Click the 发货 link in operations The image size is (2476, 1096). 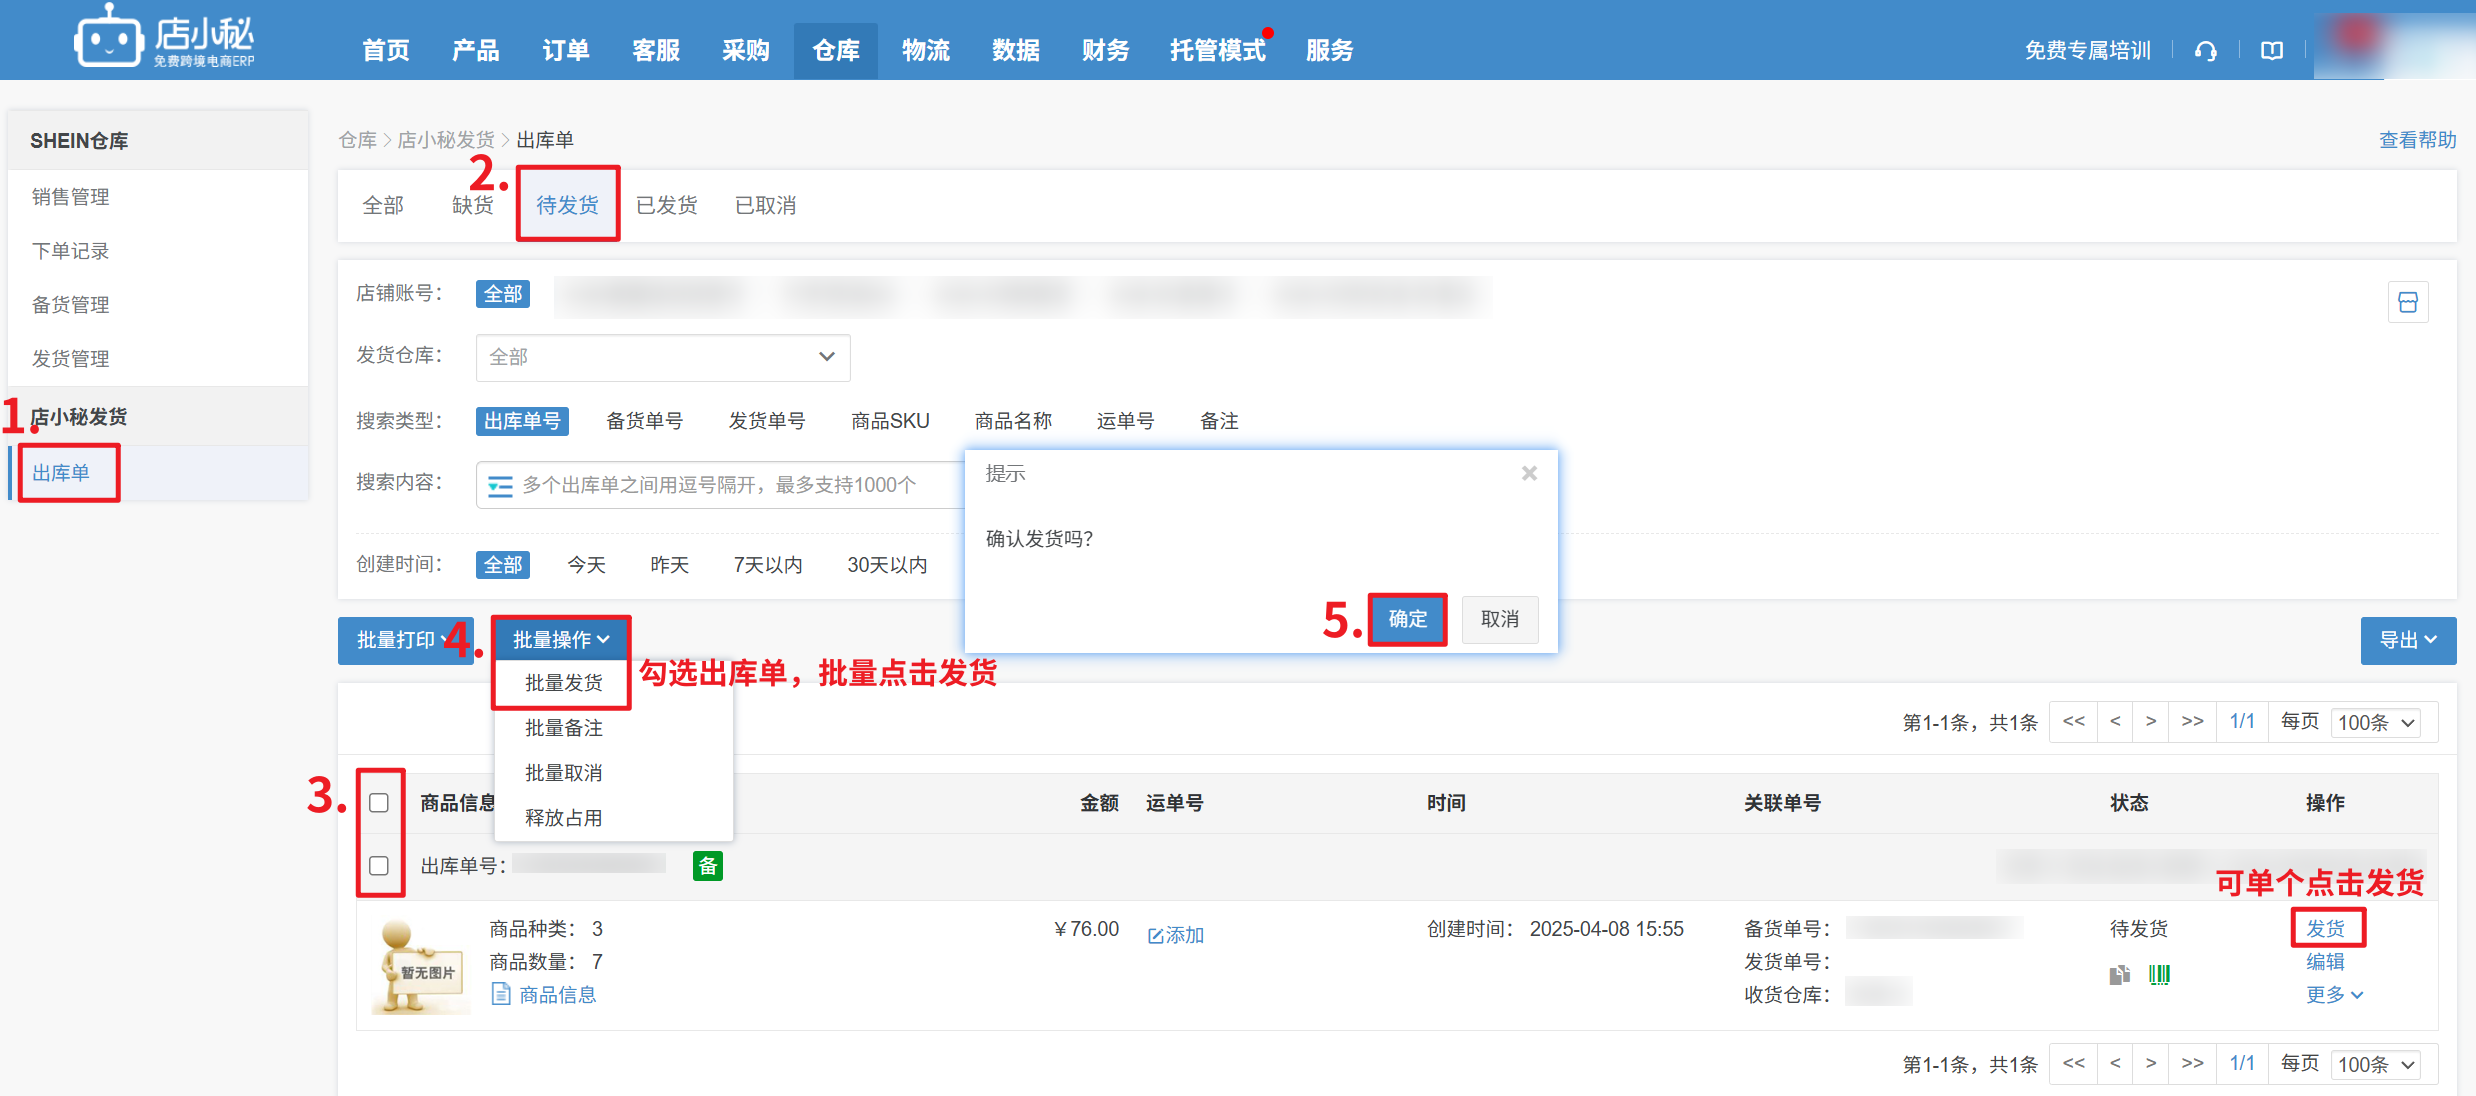pyautogui.click(x=2325, y=929)
